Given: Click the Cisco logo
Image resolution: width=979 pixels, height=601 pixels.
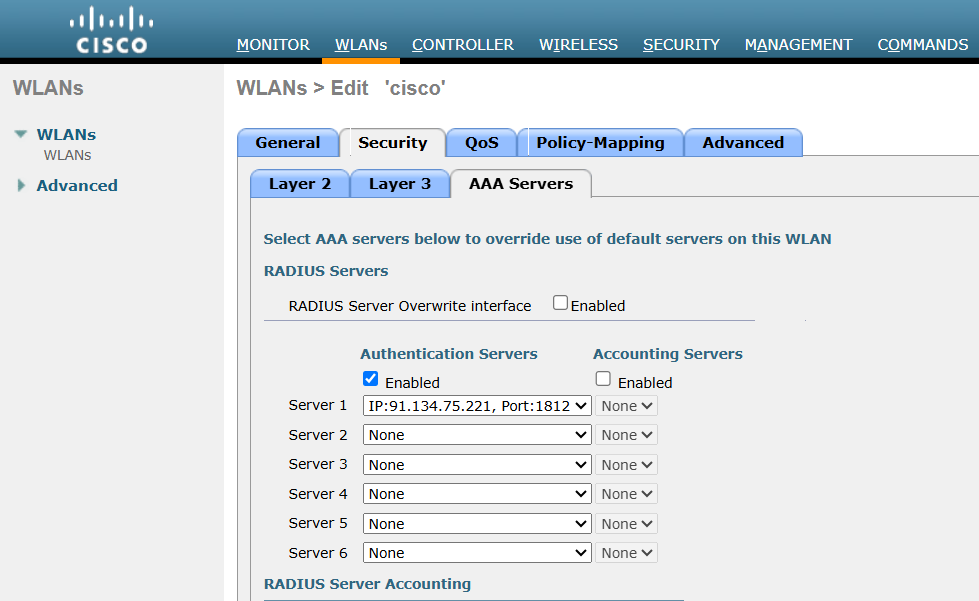Looking at the screenshot, I should click(112, 30).
